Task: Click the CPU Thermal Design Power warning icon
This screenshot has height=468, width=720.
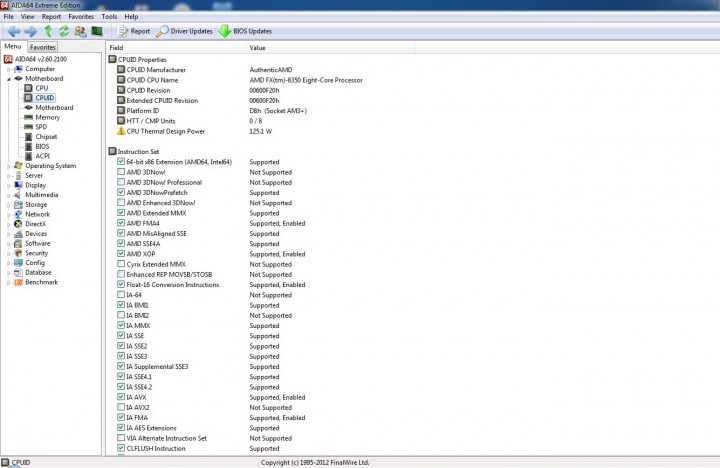Action: [121, 131]
